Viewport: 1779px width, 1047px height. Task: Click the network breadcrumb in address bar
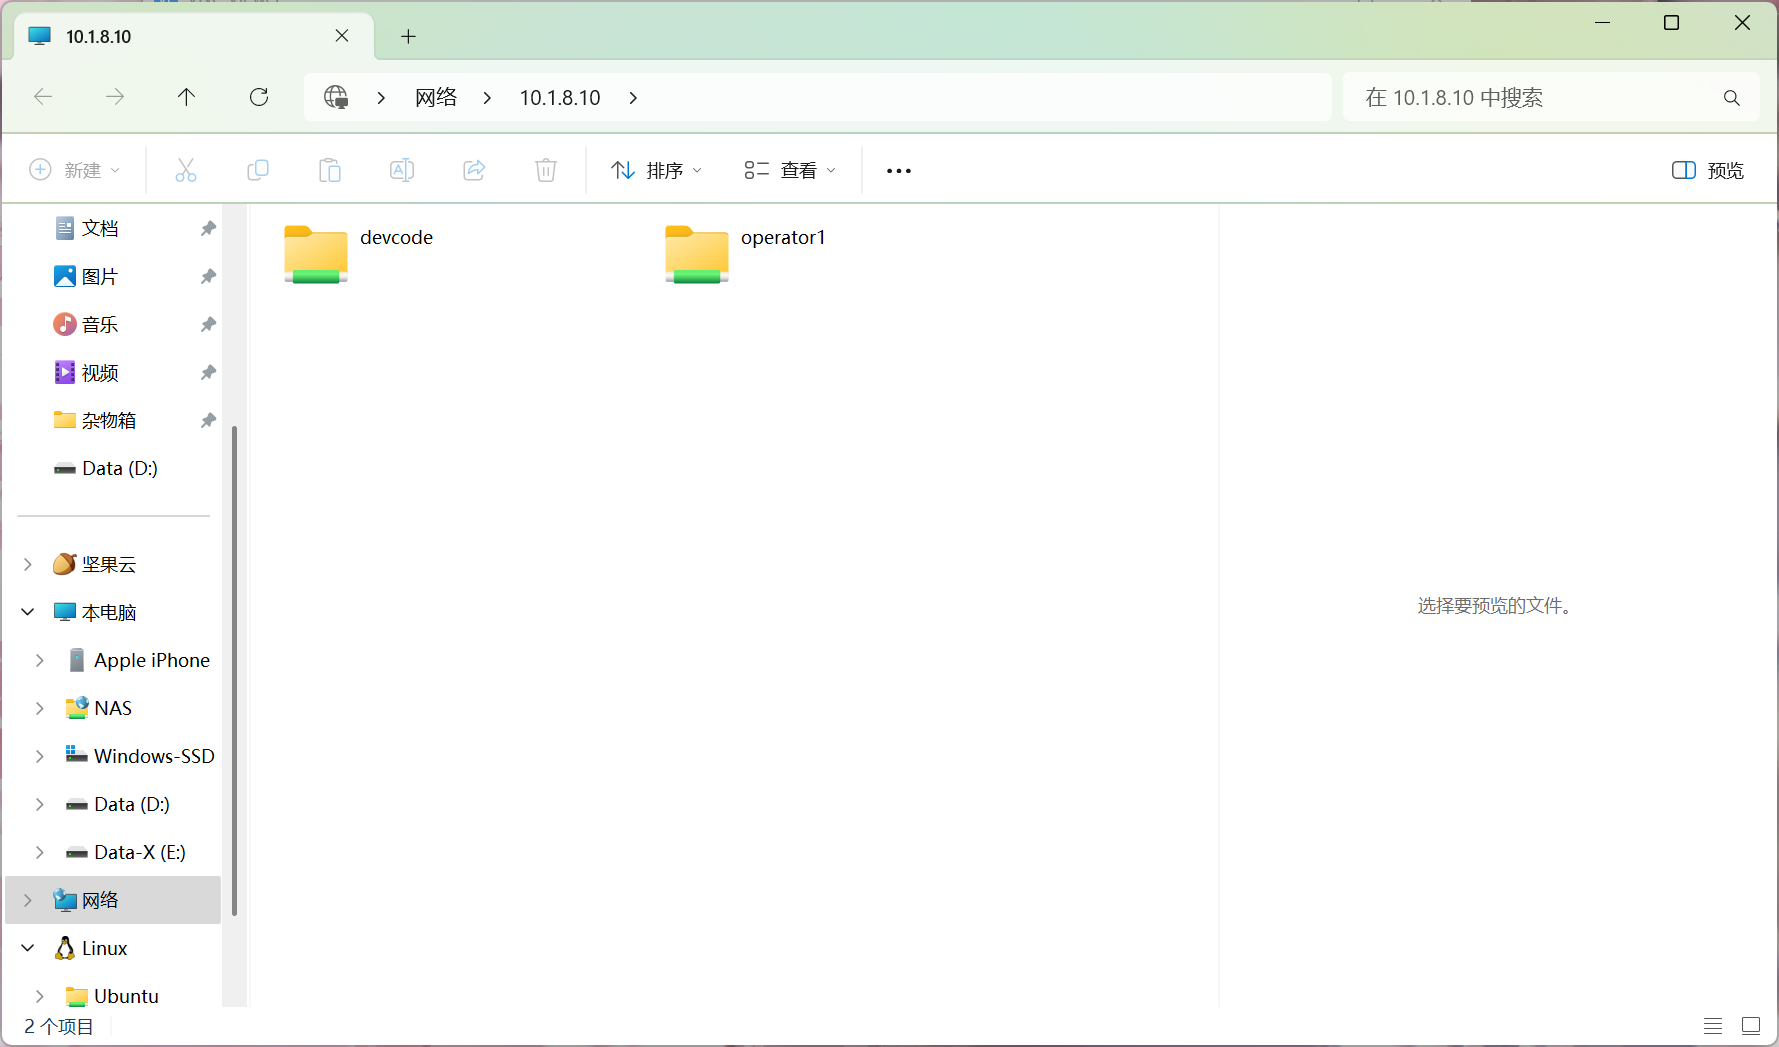click(x=436, y=98)
